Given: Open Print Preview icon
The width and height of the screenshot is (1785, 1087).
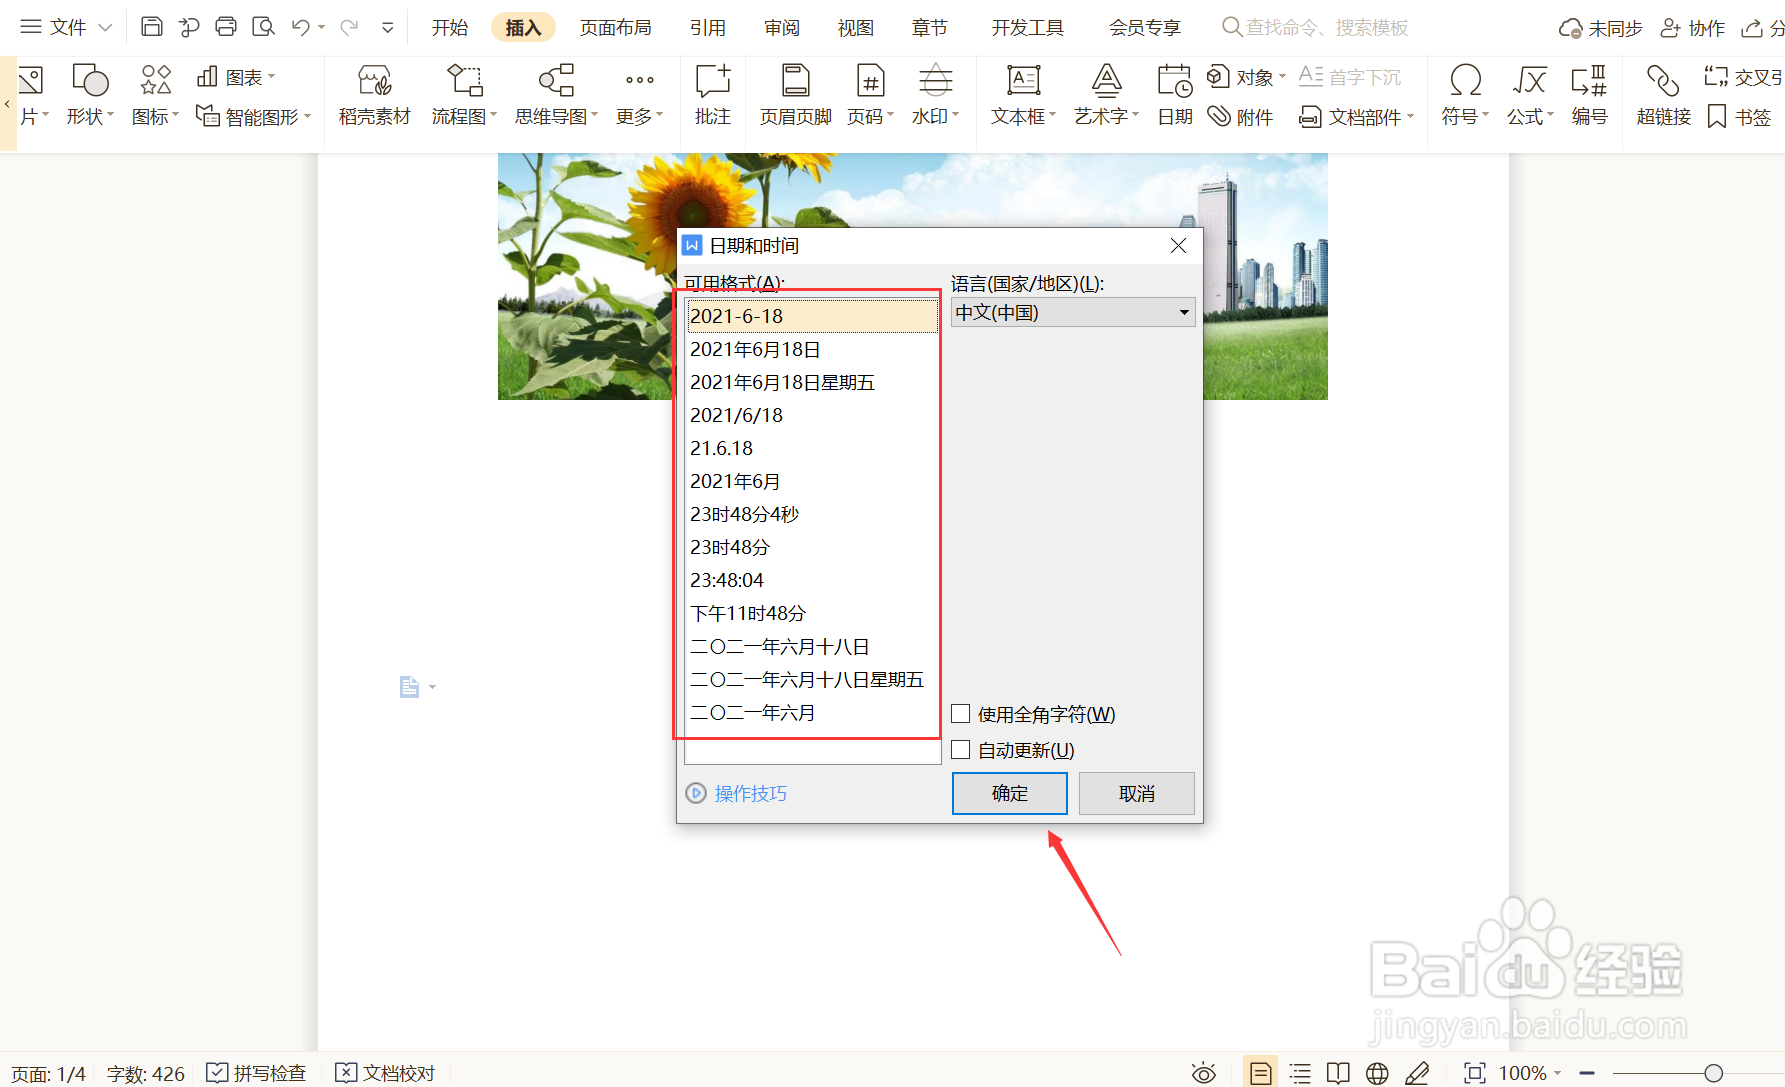Looking at the screenshot, I should [x=263, y=27].
